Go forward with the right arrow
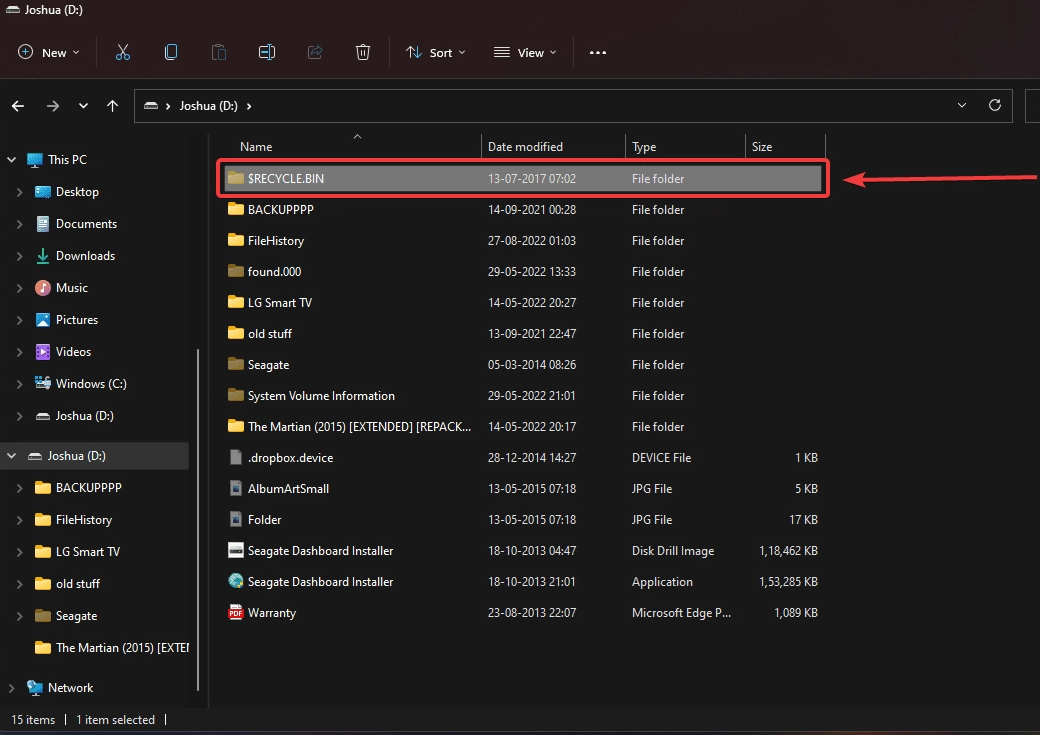This screenshot has width=1040, height=735. tap(53, 105)
